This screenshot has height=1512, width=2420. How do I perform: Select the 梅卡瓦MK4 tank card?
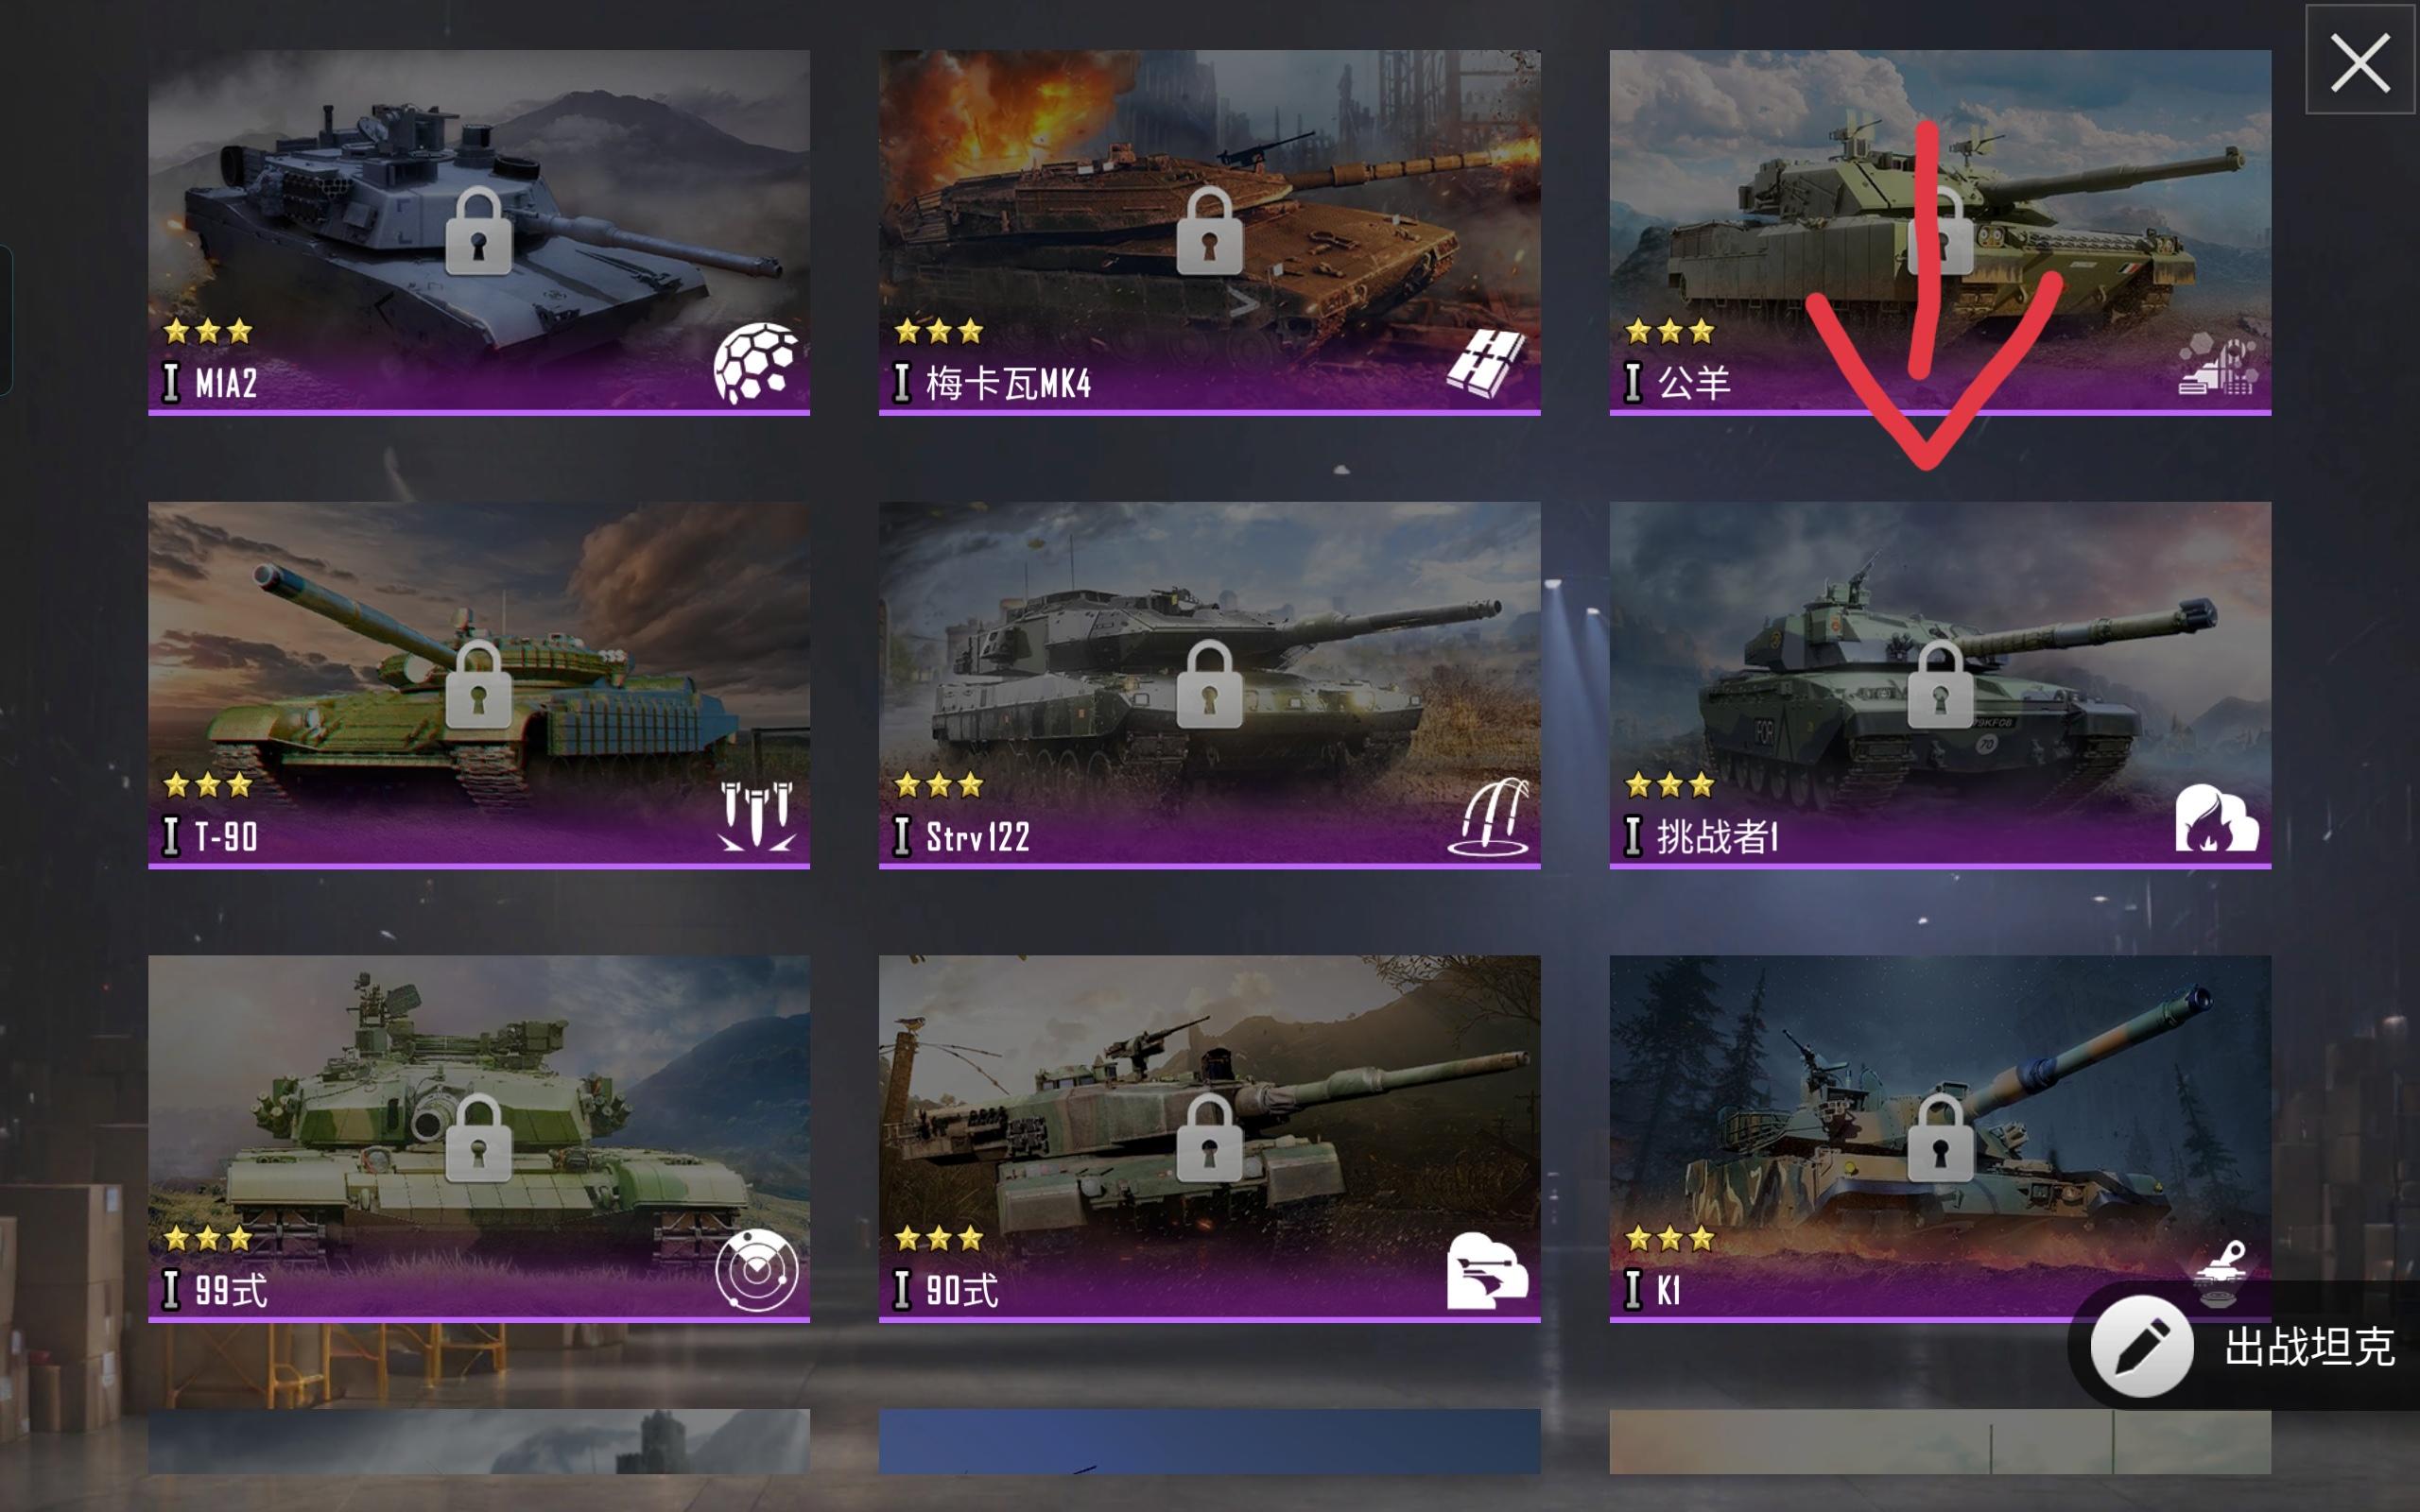pyautogui.click(x=1209, y=232)
